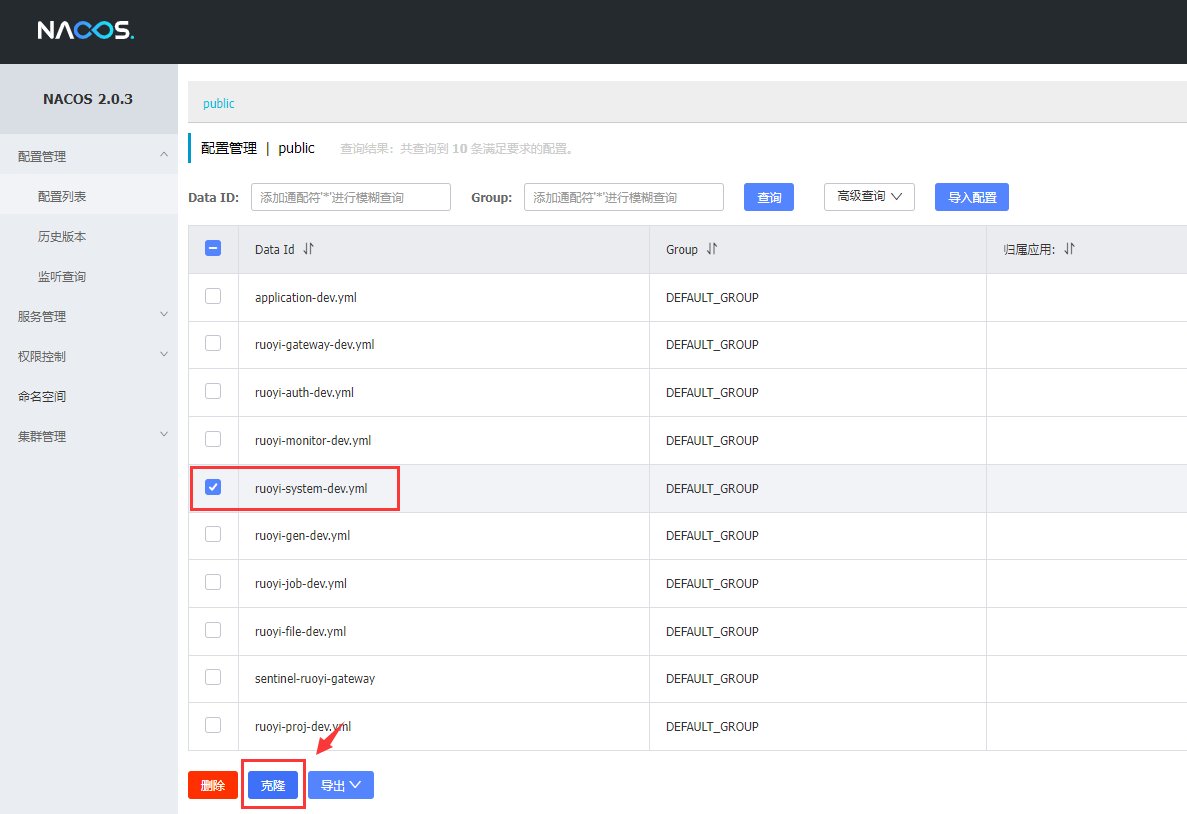The width and height of the screenshot is (1187, 814).
Task: Check the ruoyi-gateway-dev.yml row checkbox
Action: pos(213,344)
